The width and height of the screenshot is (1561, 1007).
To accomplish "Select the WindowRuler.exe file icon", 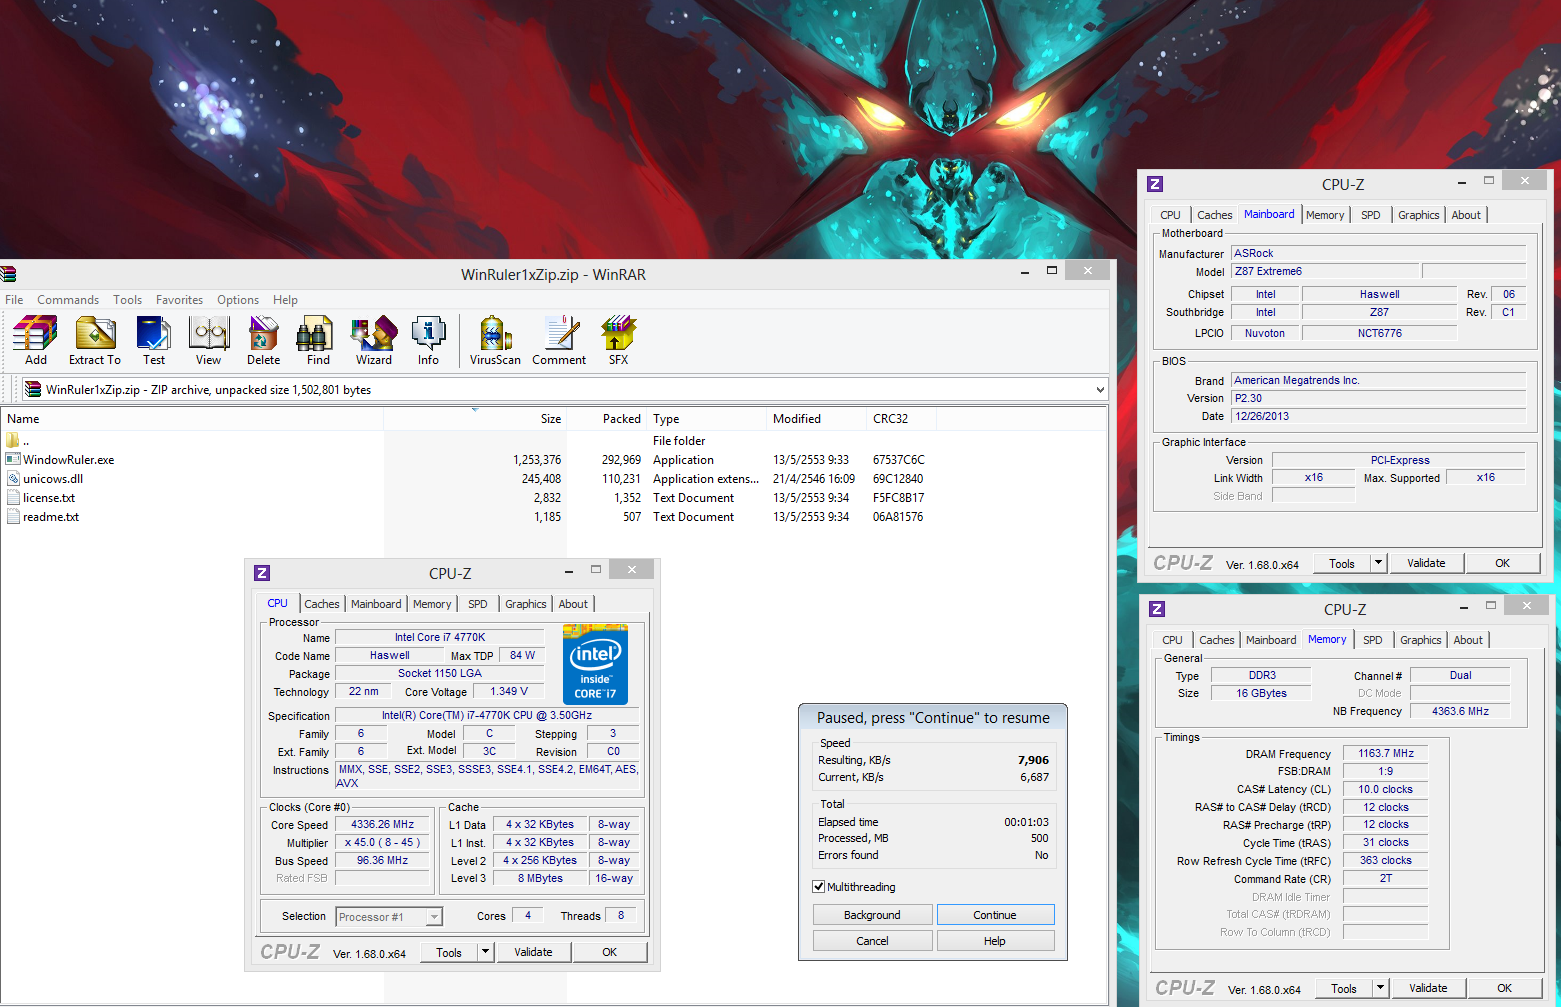I will [x=13, y=459].
